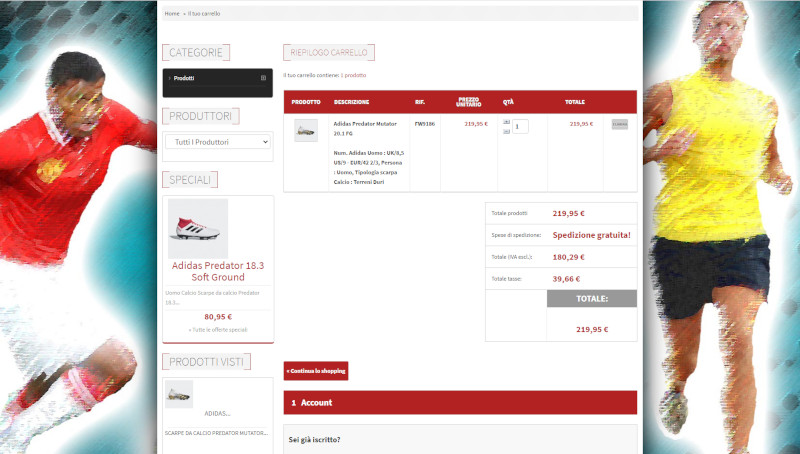The image size is (800, 454).
Task: Click the Il tuo carrello breadcrumb text
Action: (x=204, y=14)
